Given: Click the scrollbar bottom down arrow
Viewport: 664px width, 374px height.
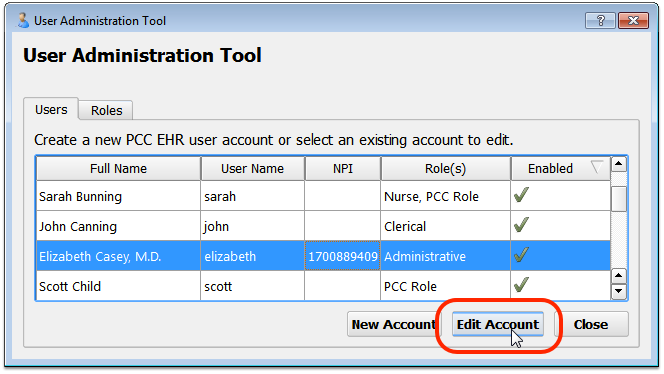Looking at the screenshot, I should pos(619,291).
